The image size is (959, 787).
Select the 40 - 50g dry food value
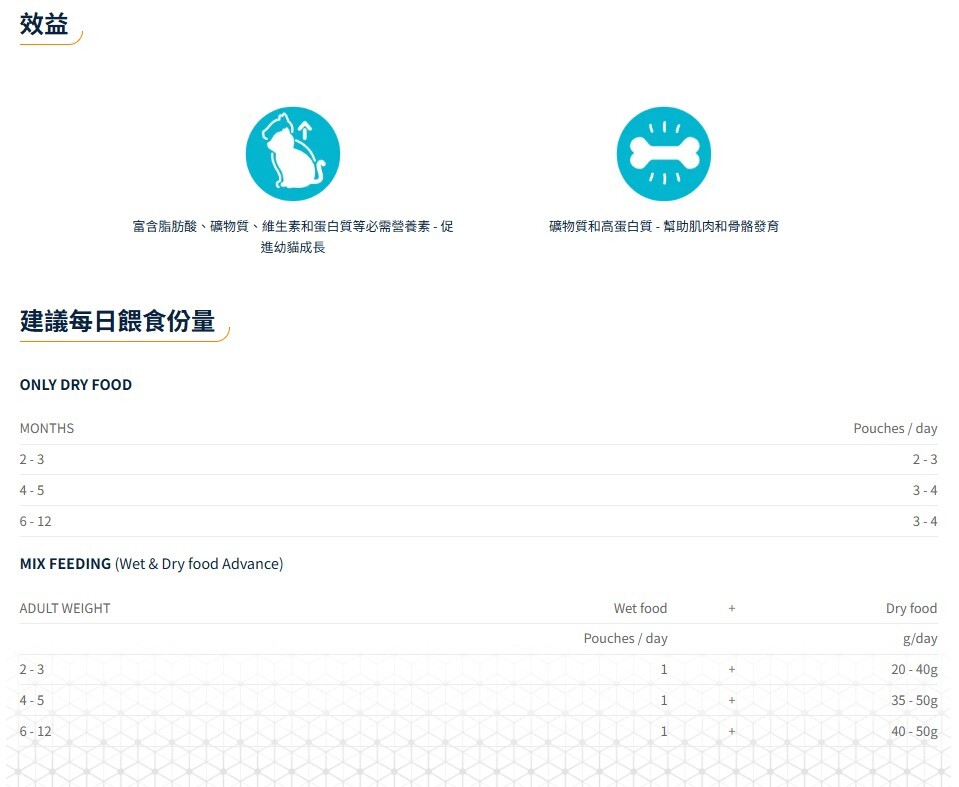coord(914,731)
